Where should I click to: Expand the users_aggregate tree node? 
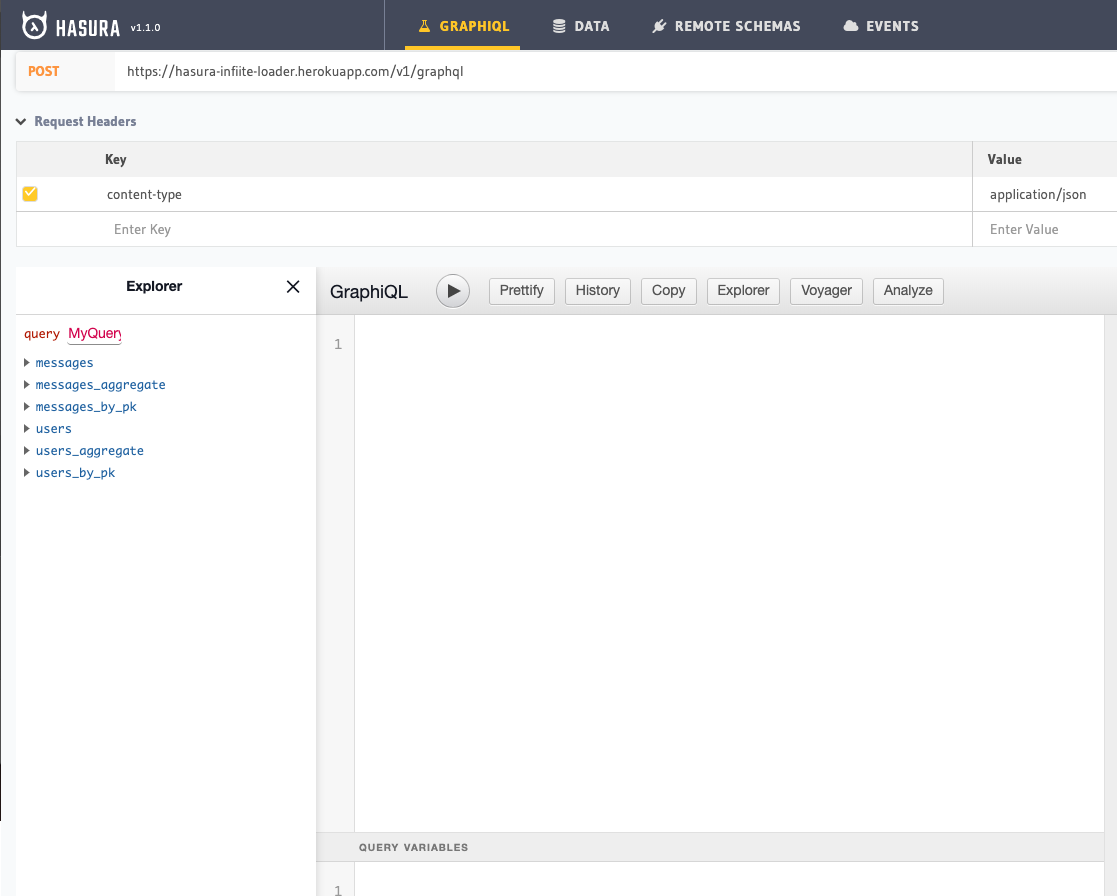point(27,451)
